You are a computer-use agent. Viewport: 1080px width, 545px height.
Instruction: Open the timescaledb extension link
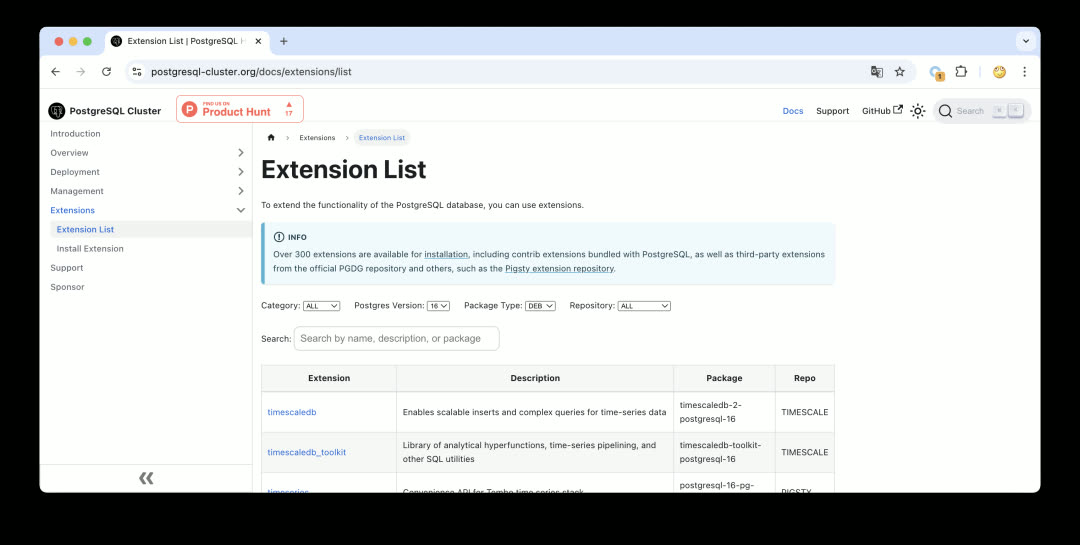tap(292, 412)
